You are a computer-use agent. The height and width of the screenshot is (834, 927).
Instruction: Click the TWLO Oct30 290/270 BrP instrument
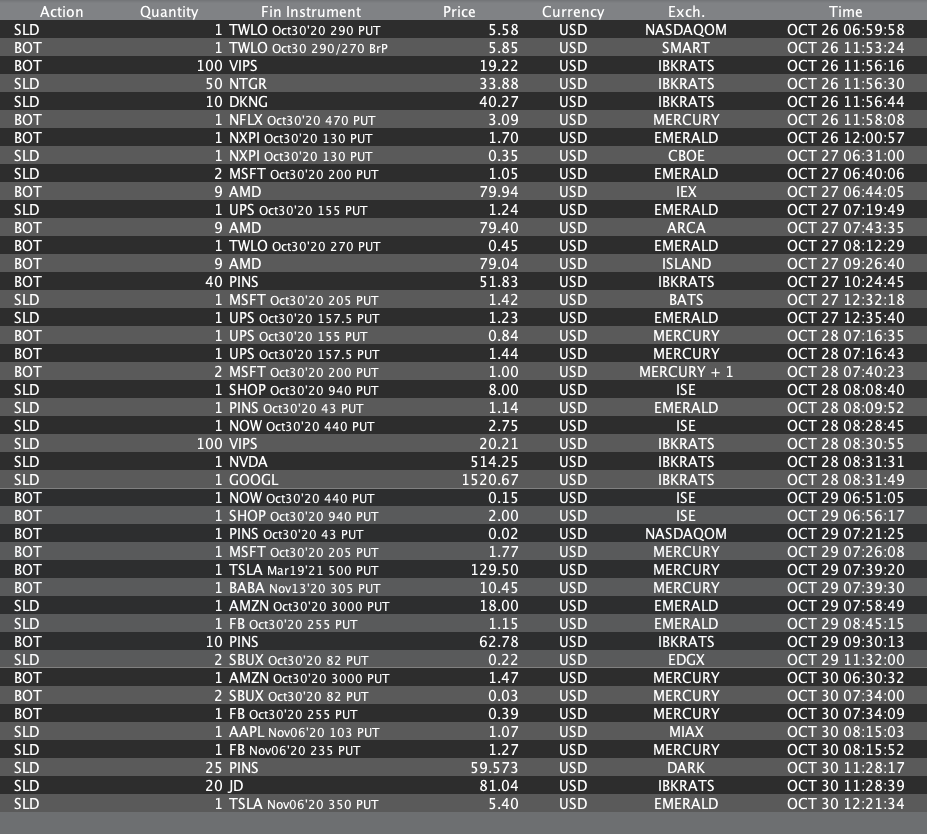[x=308, y=48]
